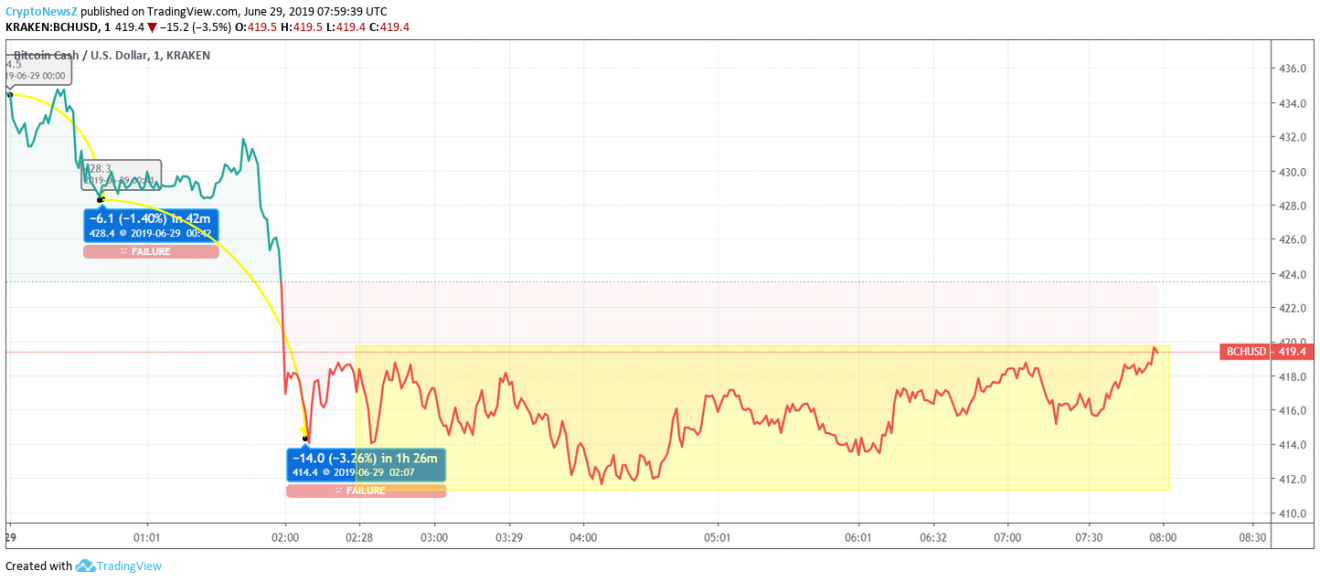The width and height of the screenshot is (1320, 582).
Task: Click the 418.0 price axis label
Action: 1294,377
